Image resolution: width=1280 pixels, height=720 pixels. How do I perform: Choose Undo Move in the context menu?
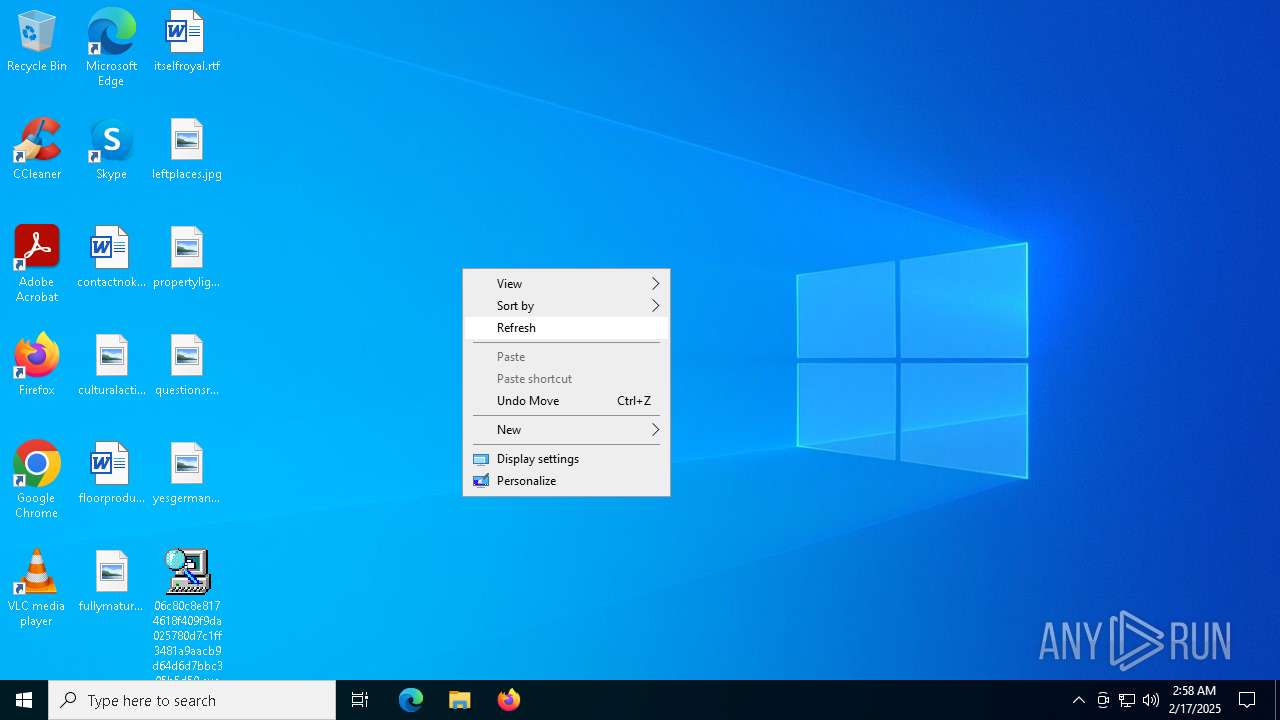[x=566, y=401]
